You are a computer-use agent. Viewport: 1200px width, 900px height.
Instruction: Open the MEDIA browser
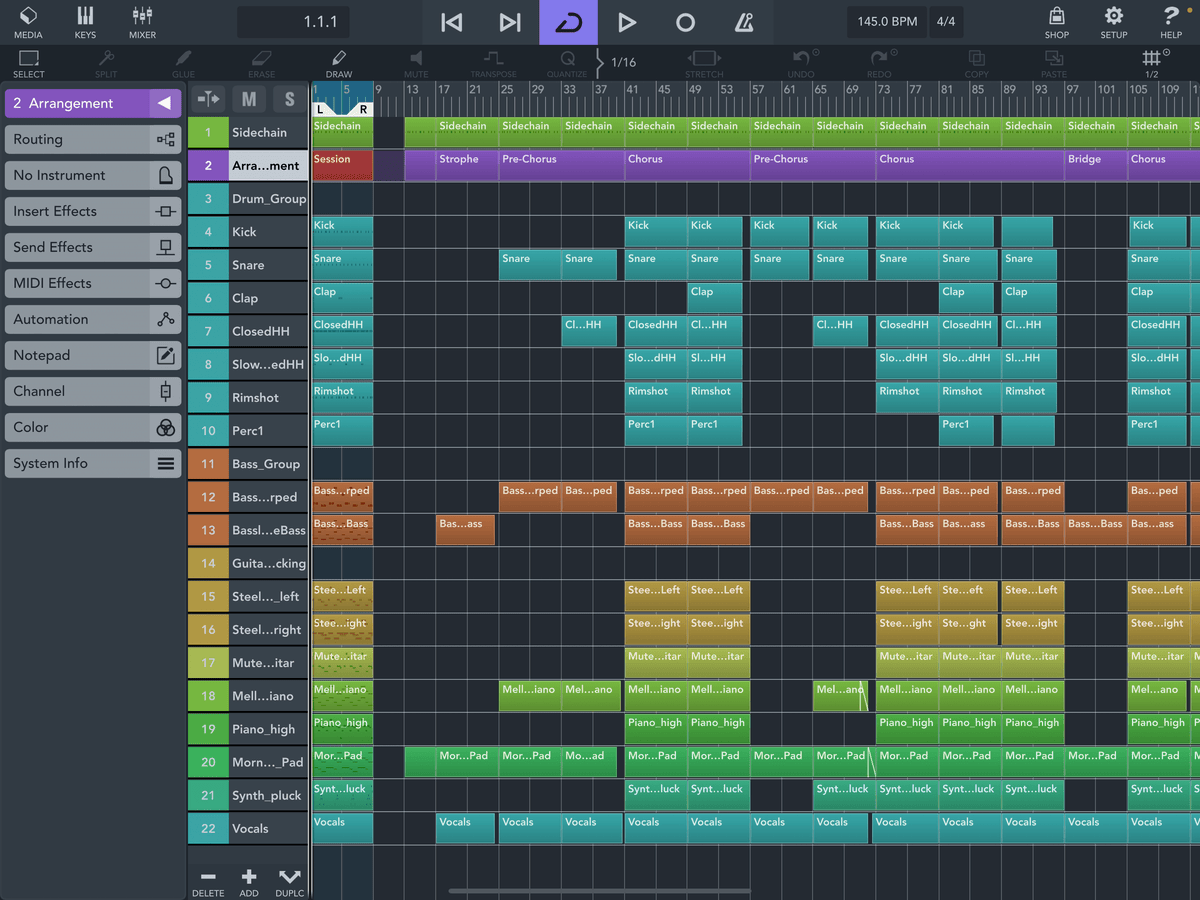pyautogui.click(x=28, y=22)
